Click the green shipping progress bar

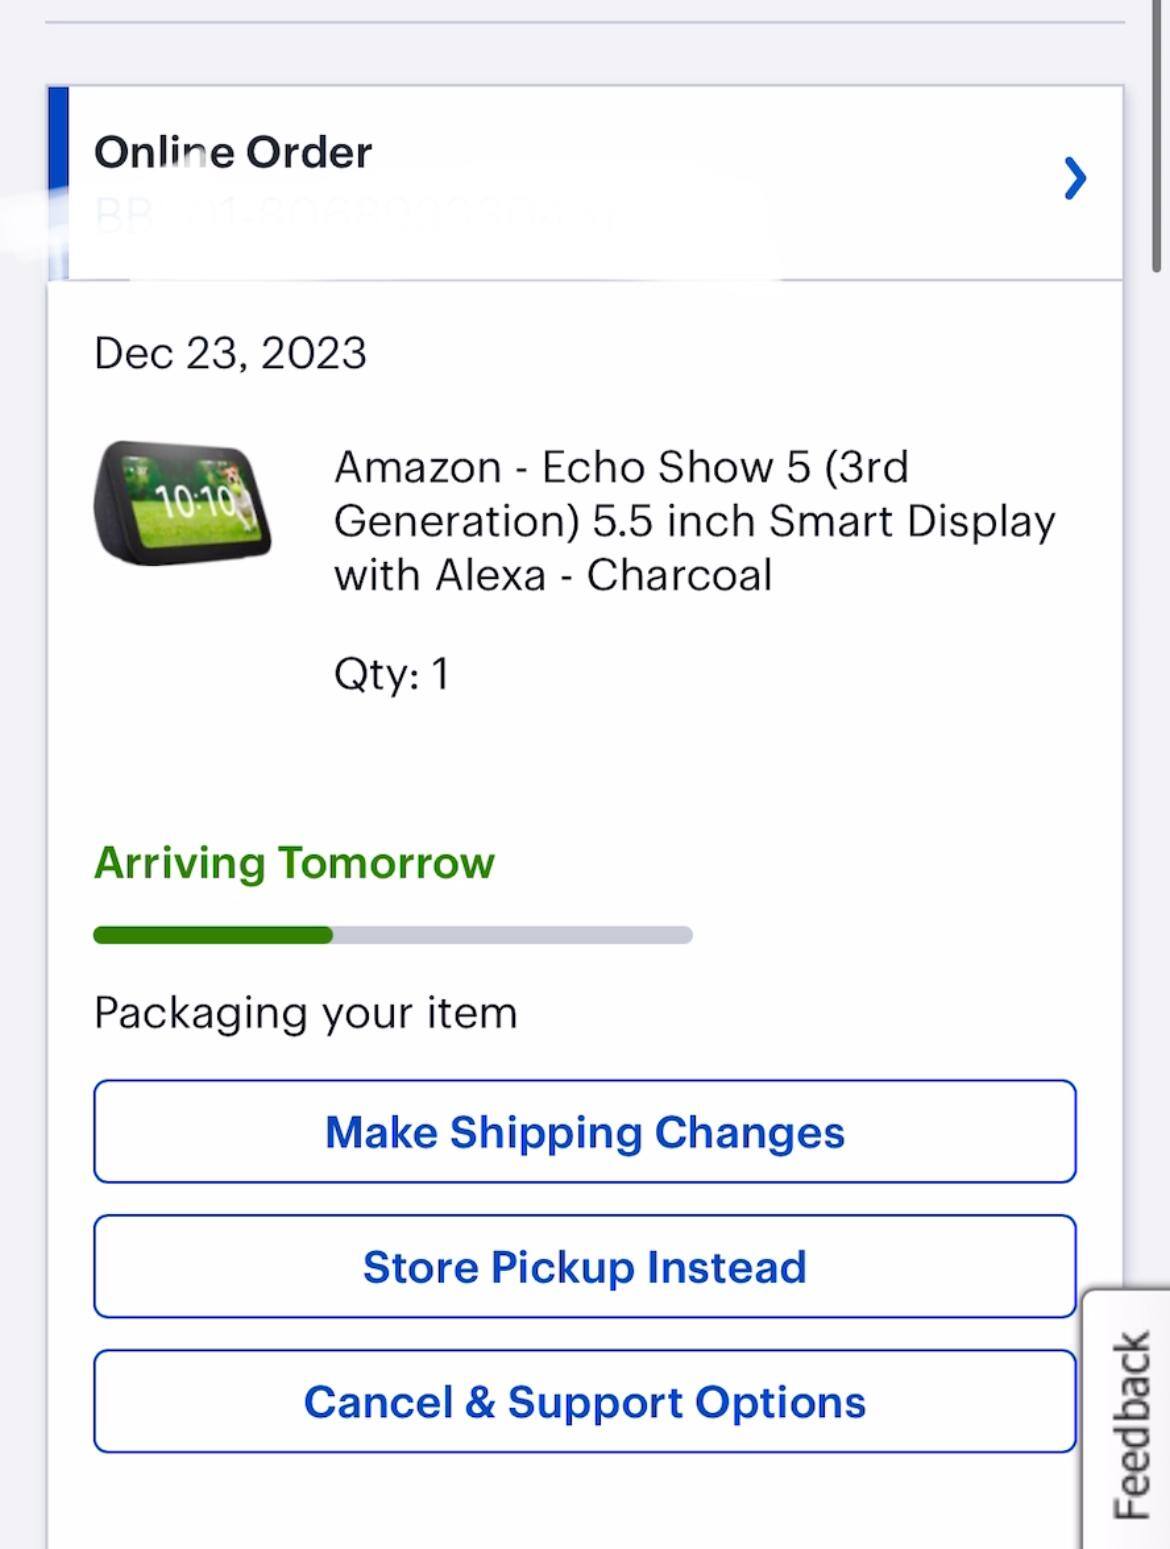210,934
